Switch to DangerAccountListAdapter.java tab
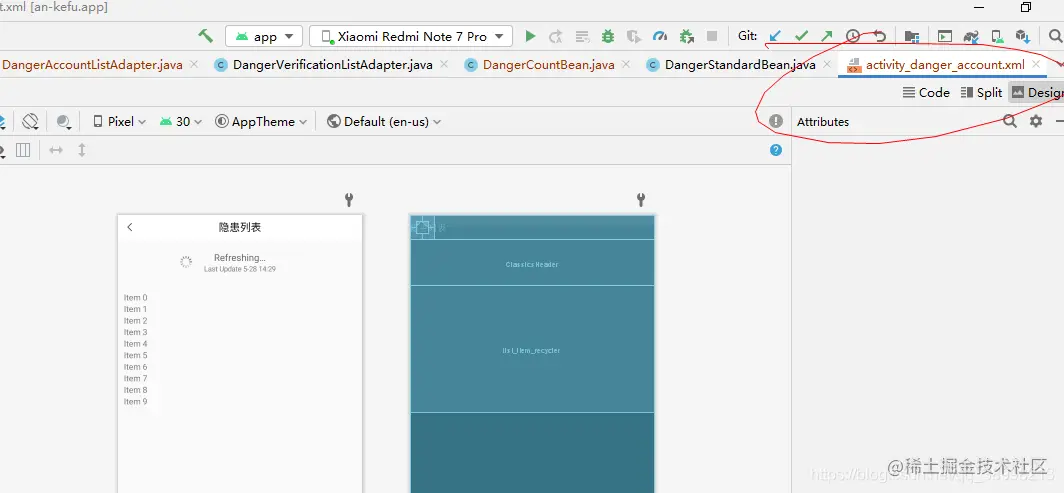1064x493 pixels. coord(92,65)
